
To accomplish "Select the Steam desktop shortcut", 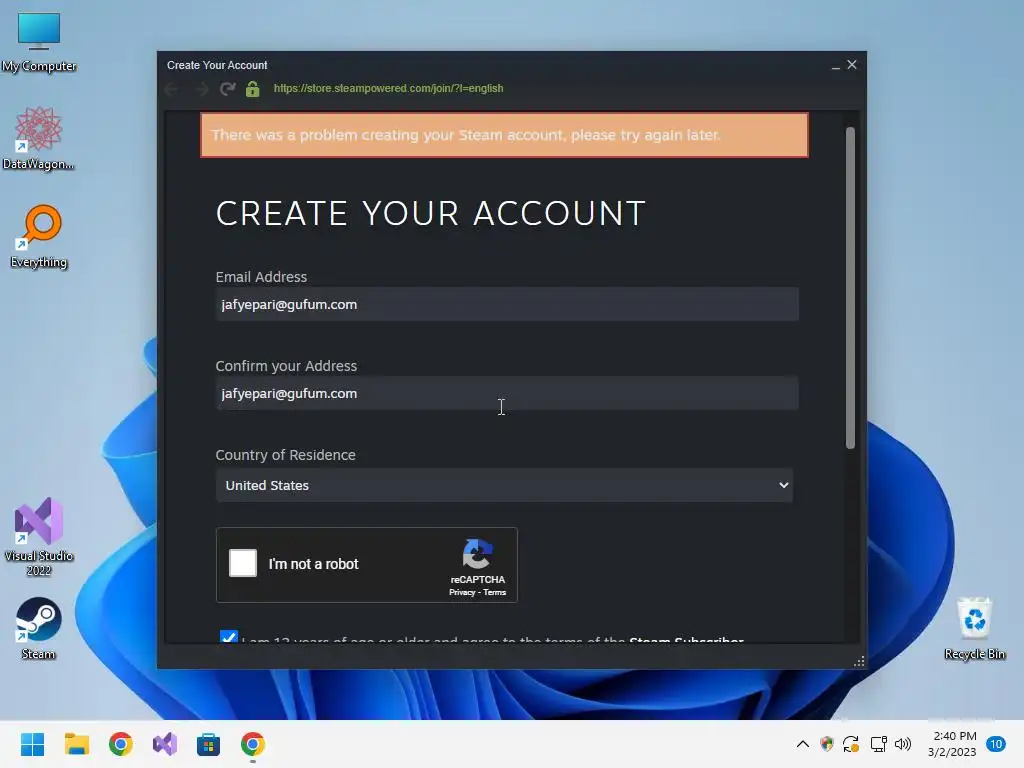I will pyautogui.click(x=39, y=628).
